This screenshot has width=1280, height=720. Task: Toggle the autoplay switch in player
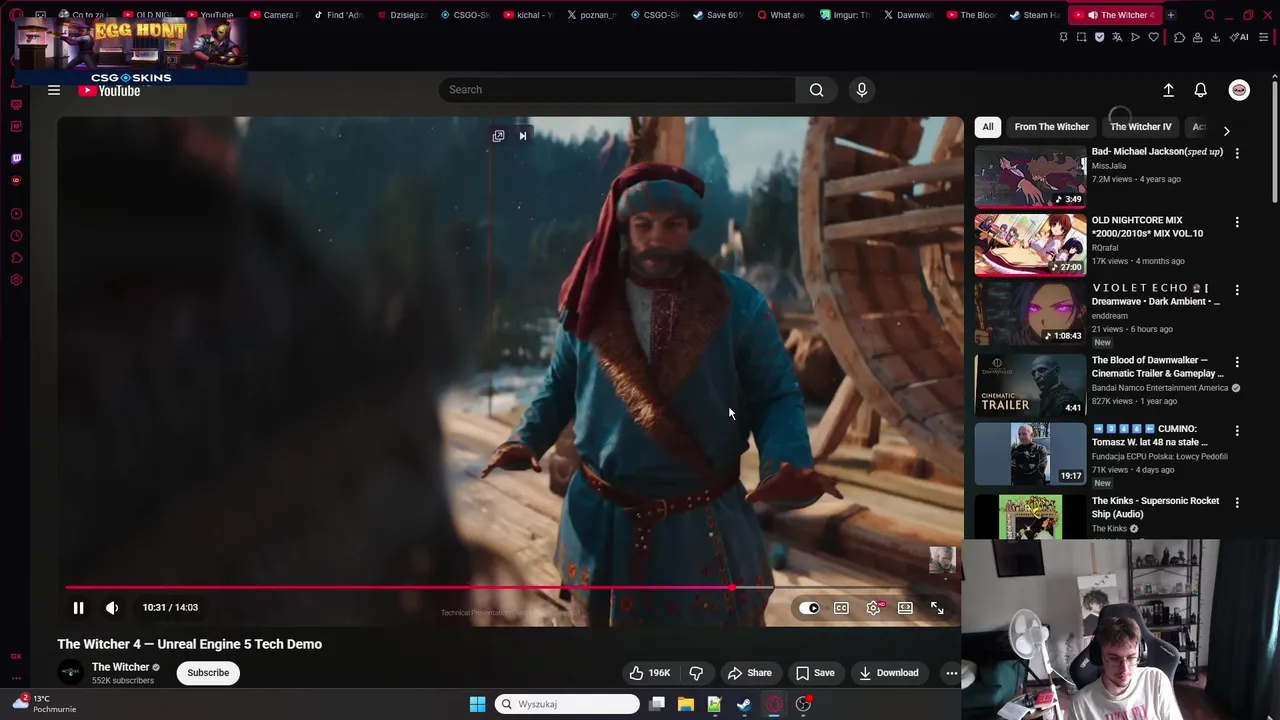tap(809, 608)
